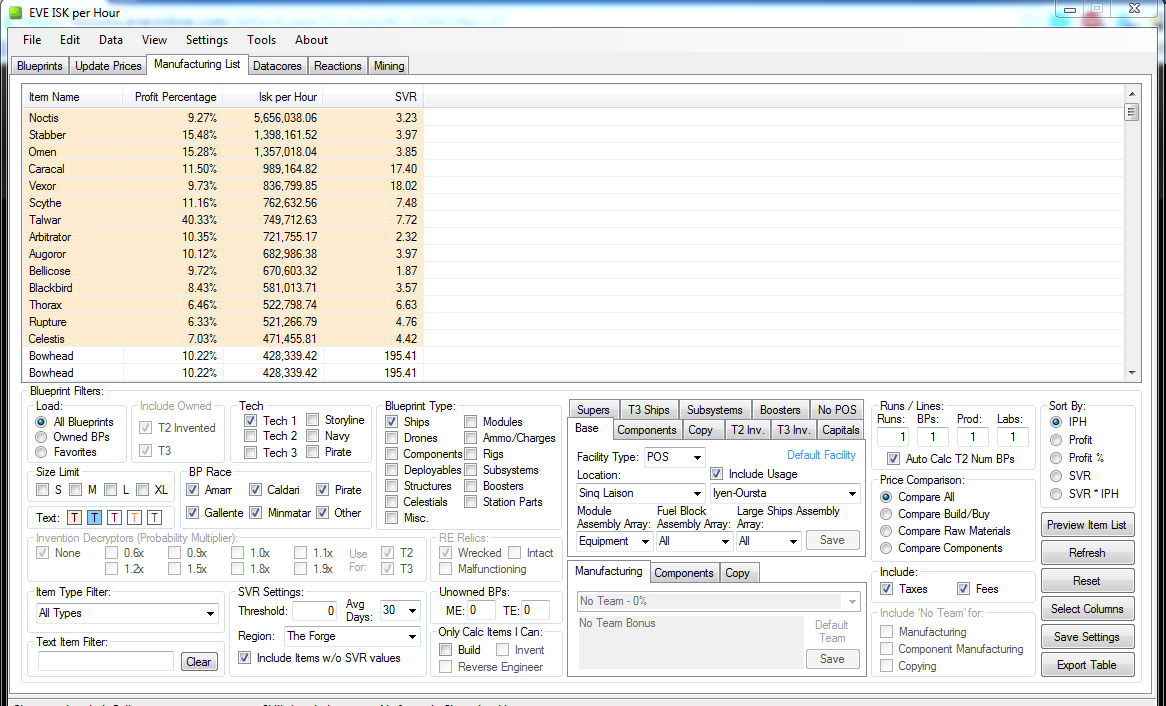Open the File menu

point(32,40)
